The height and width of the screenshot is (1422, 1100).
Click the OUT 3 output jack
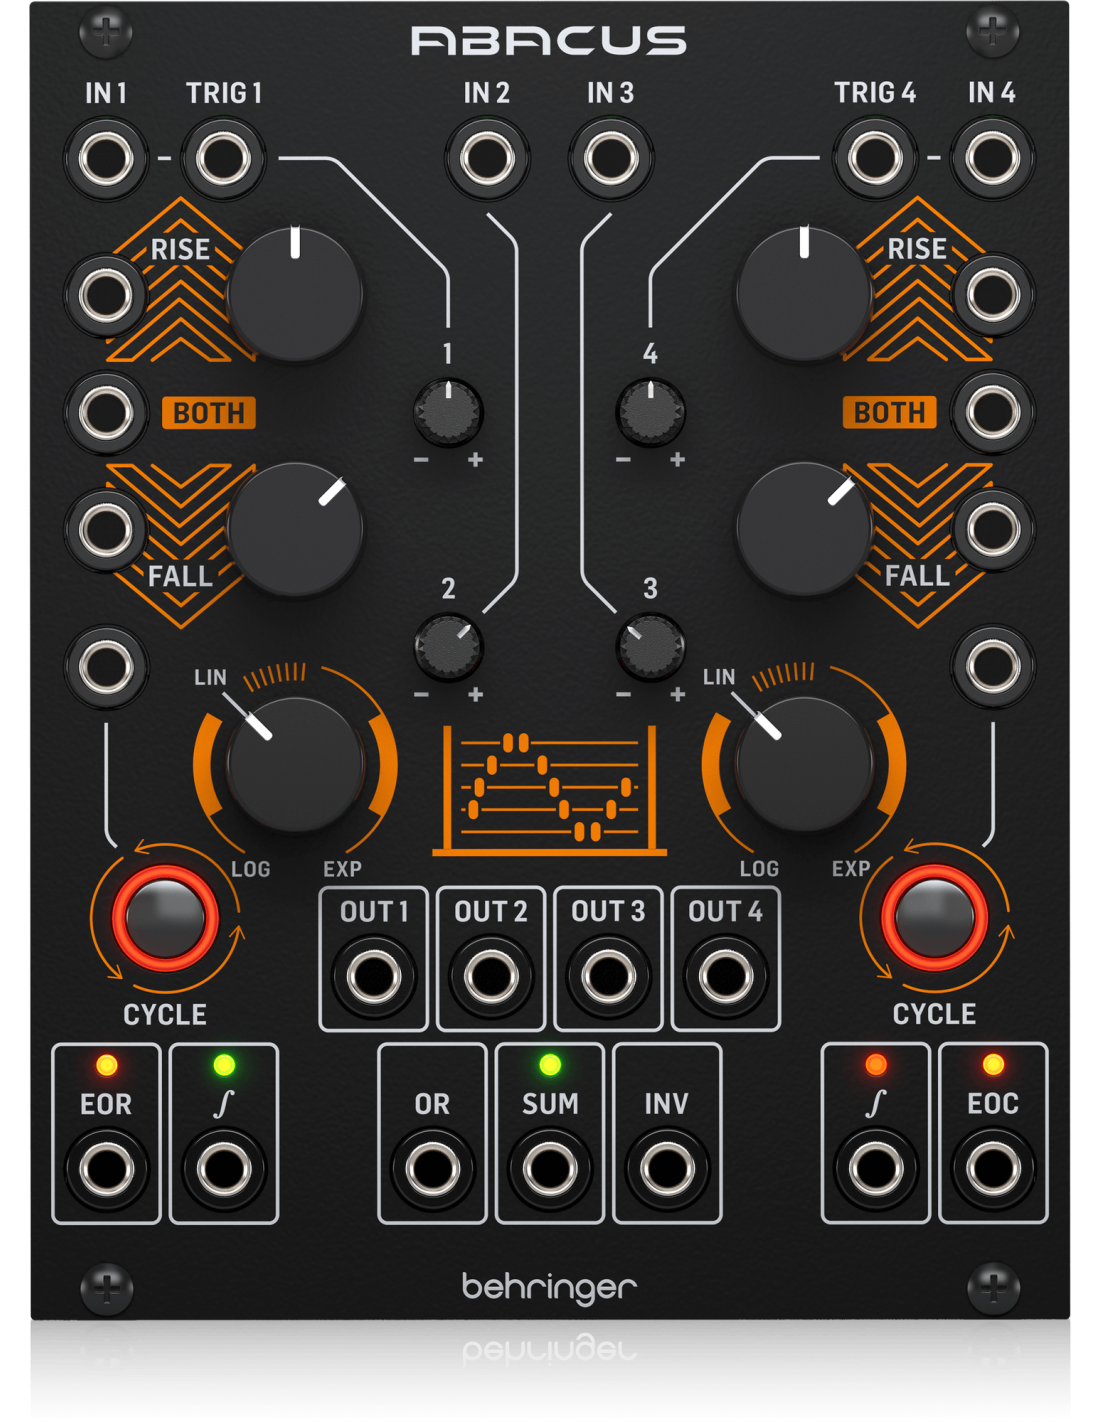click(608, 976)
